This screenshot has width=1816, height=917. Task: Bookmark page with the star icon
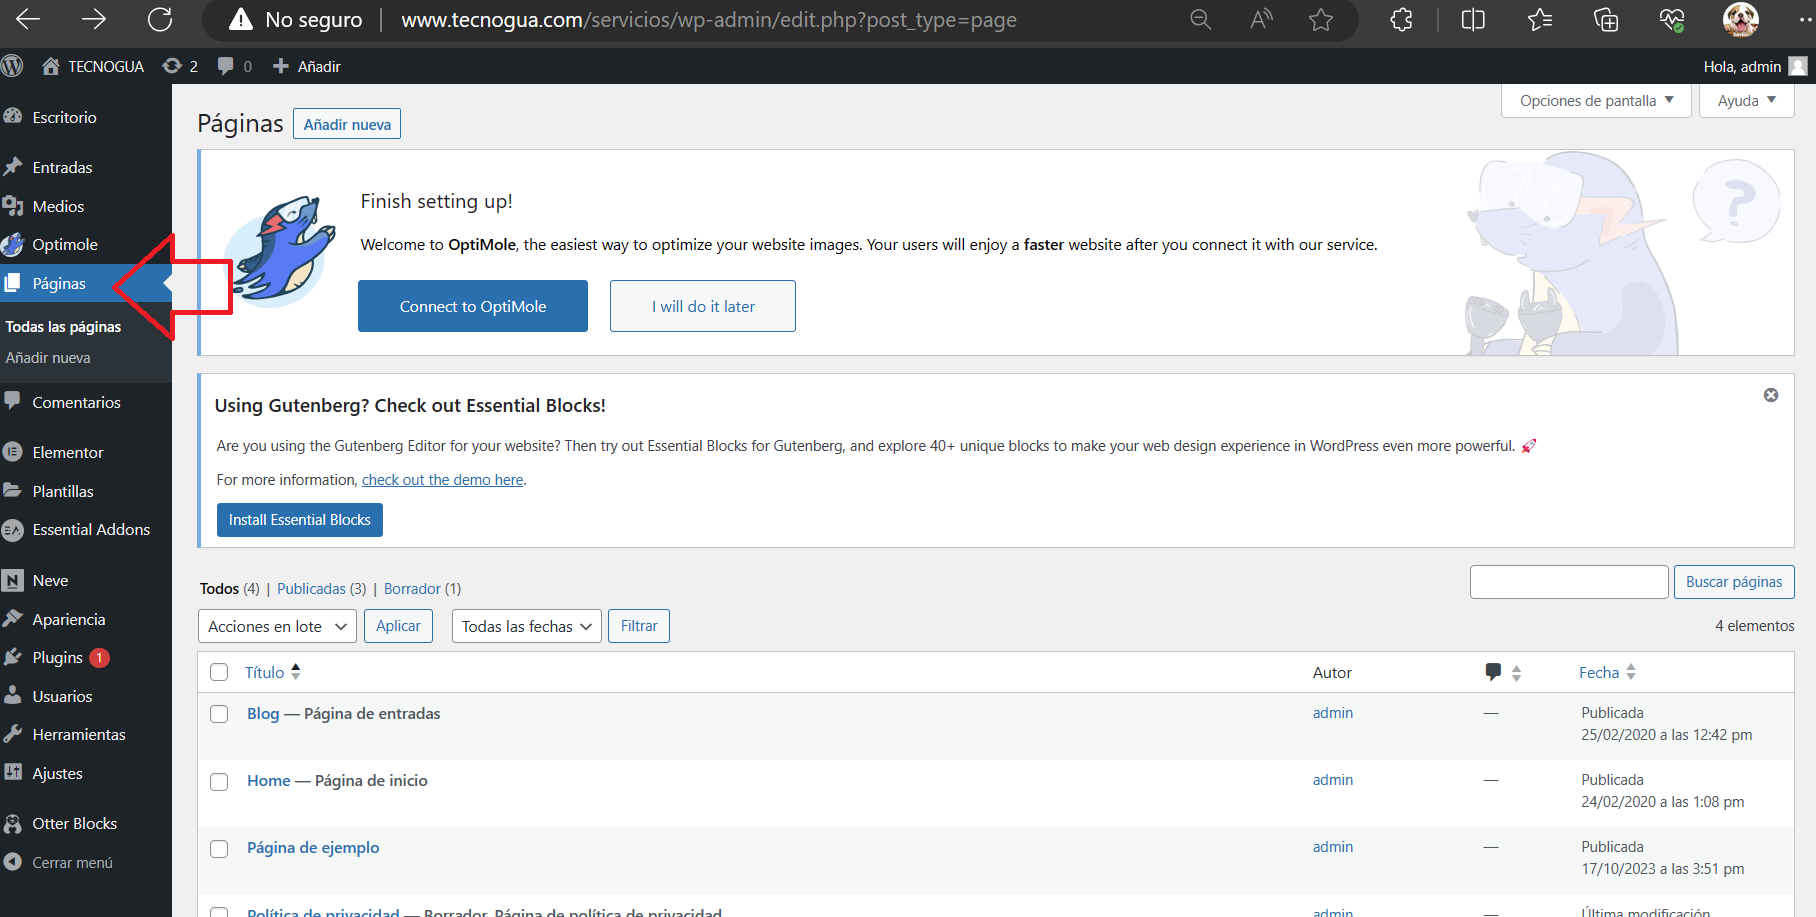pyautogui.click(x=1321, y=19)
